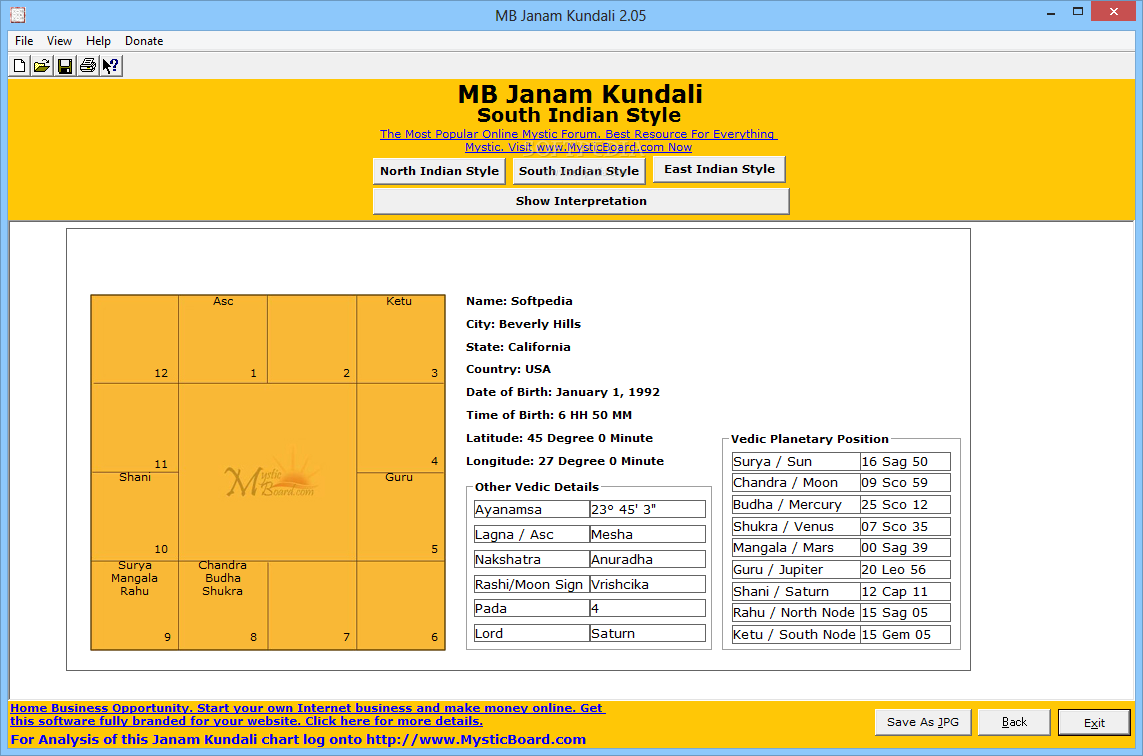The width and height of the screenshot is (1143, 756).
Task: Click Ketu / South Node position 15 Gem 05
Action: point(905,634)
